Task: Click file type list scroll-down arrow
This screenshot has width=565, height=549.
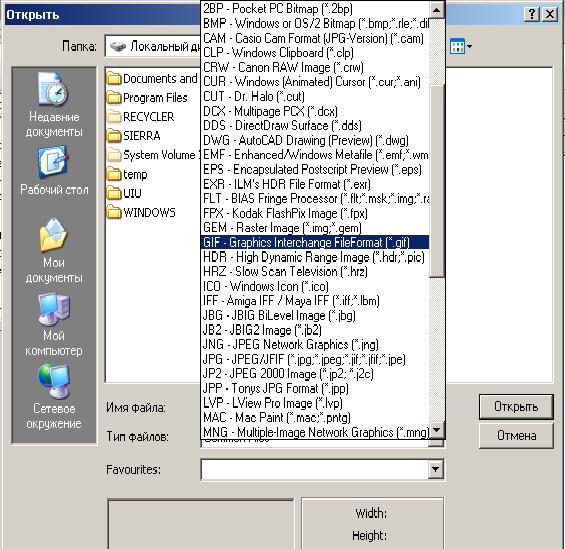Action: [437, 430]
